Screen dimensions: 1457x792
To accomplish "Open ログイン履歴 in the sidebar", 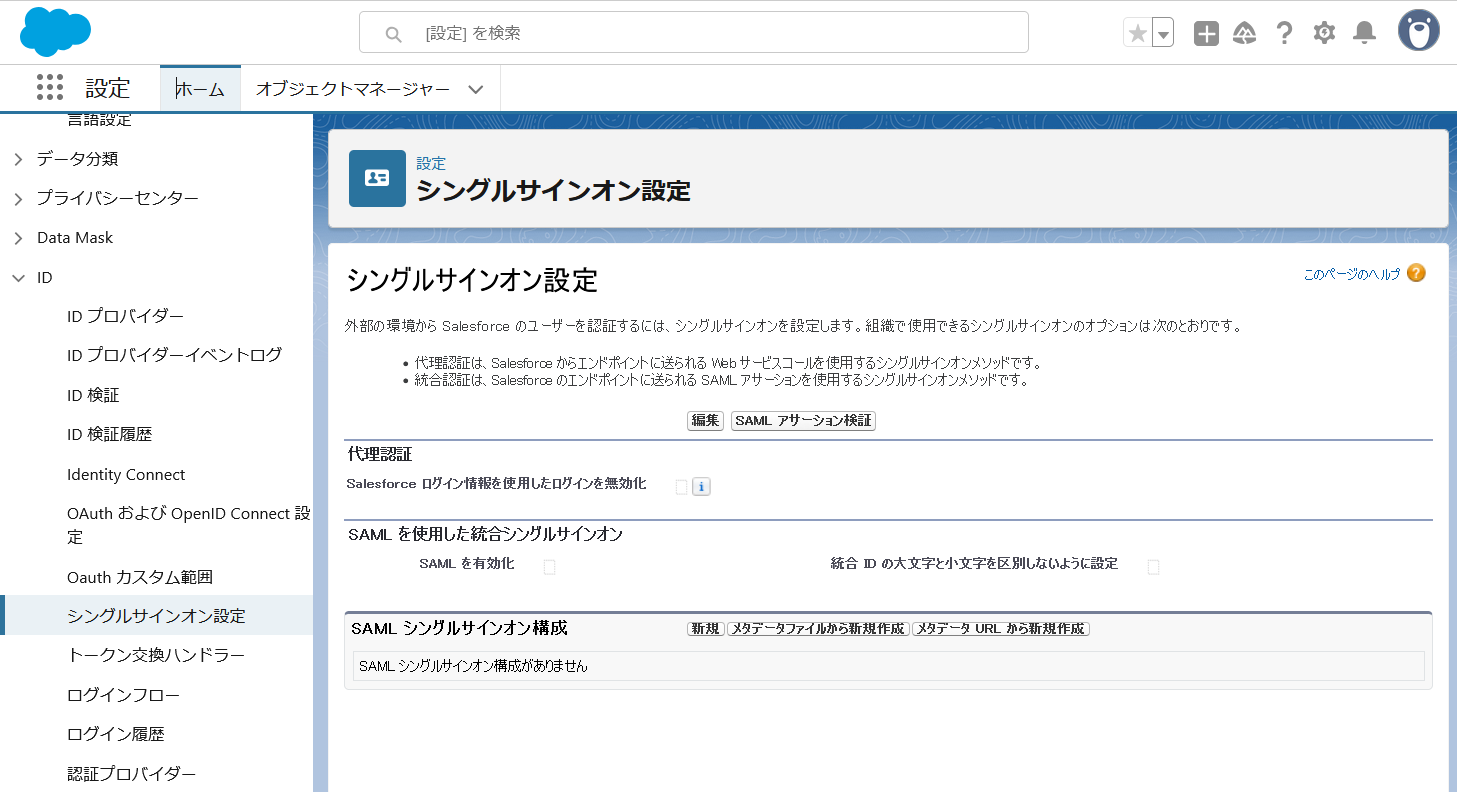I will coord(115,734).
